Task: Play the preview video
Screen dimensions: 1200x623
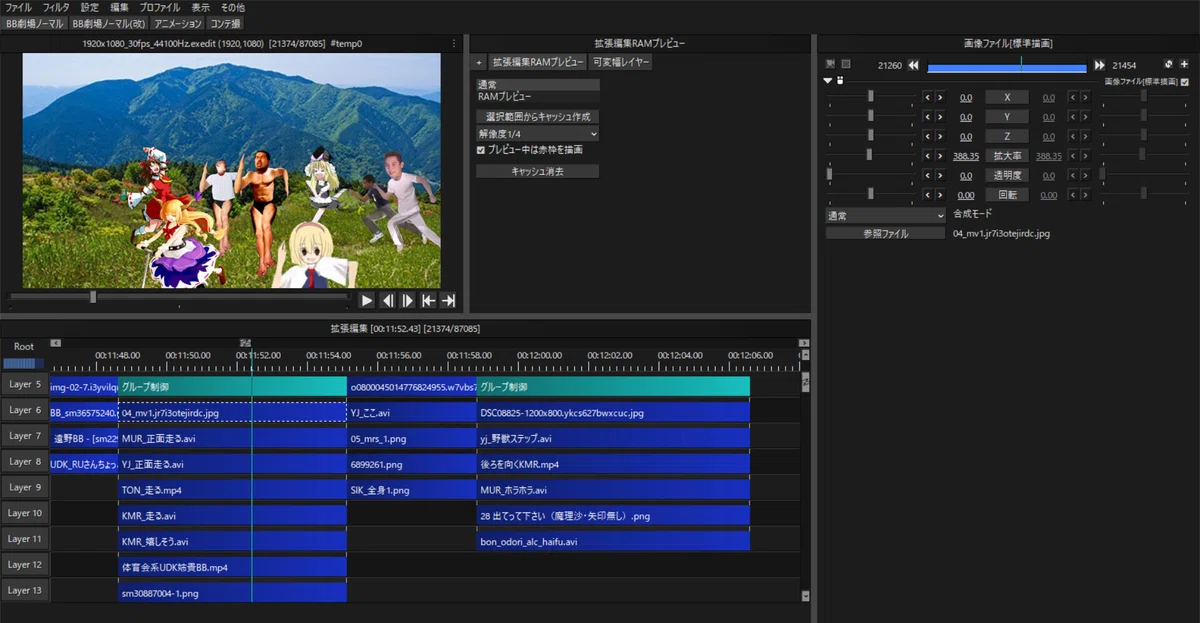Action: [x=367, y=300]
